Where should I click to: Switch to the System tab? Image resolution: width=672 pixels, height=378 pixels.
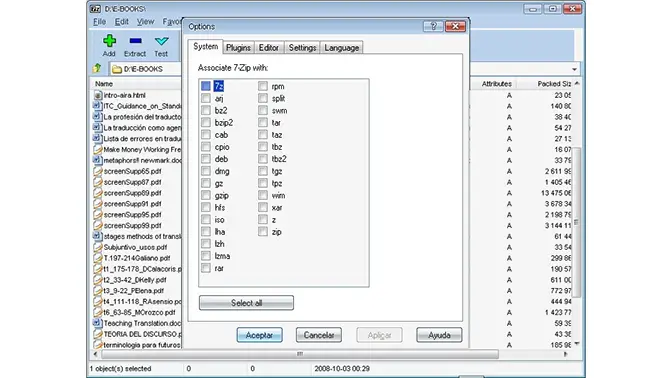pyautogui.click(x=205, y=47)
